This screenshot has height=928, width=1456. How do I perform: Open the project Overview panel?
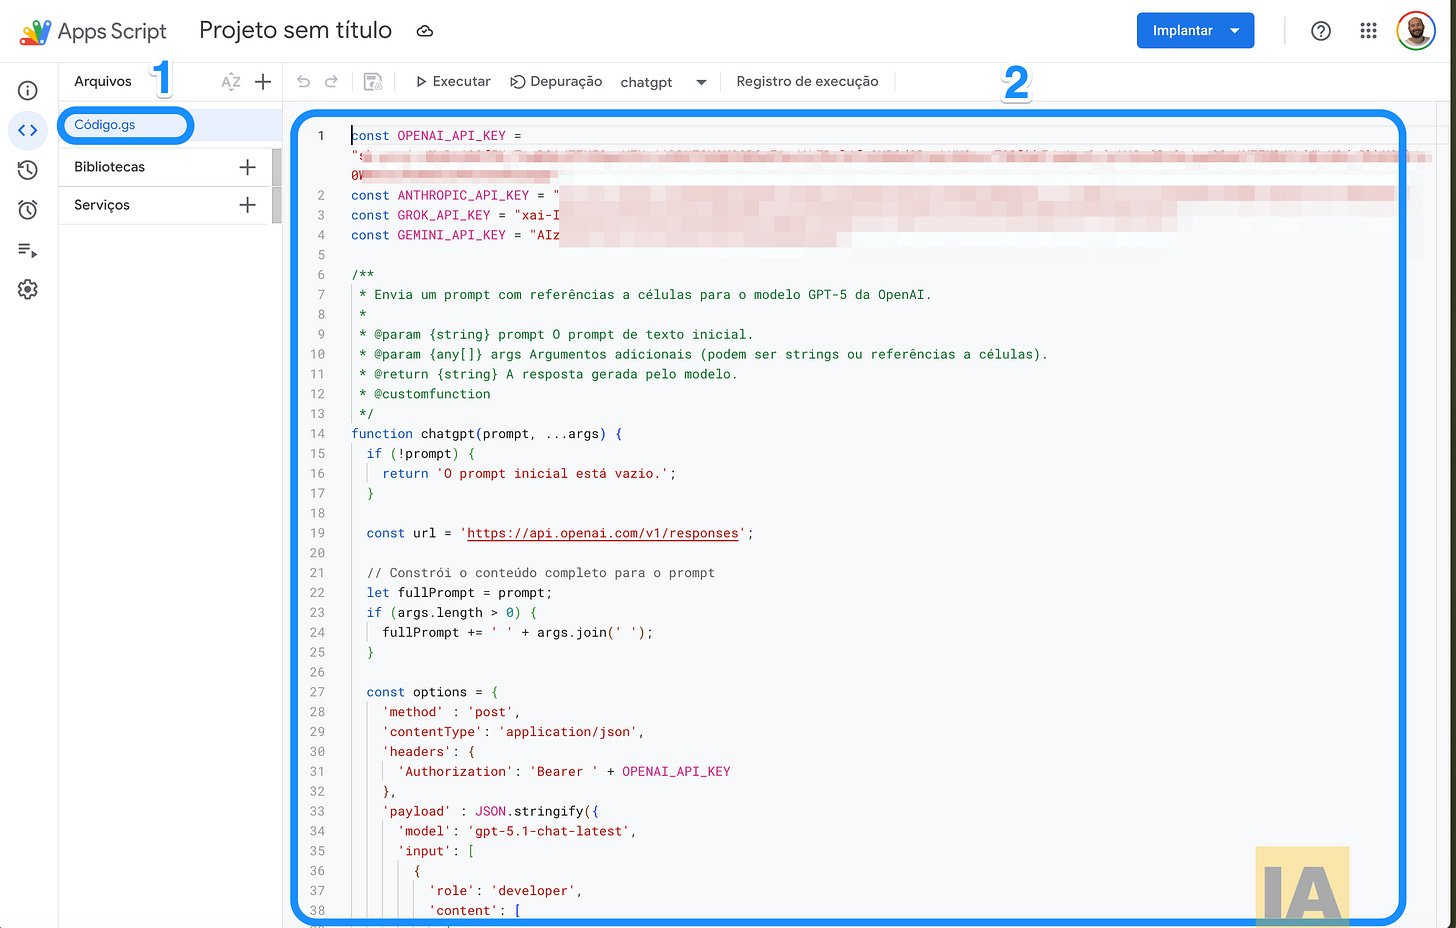coord(27,90)
